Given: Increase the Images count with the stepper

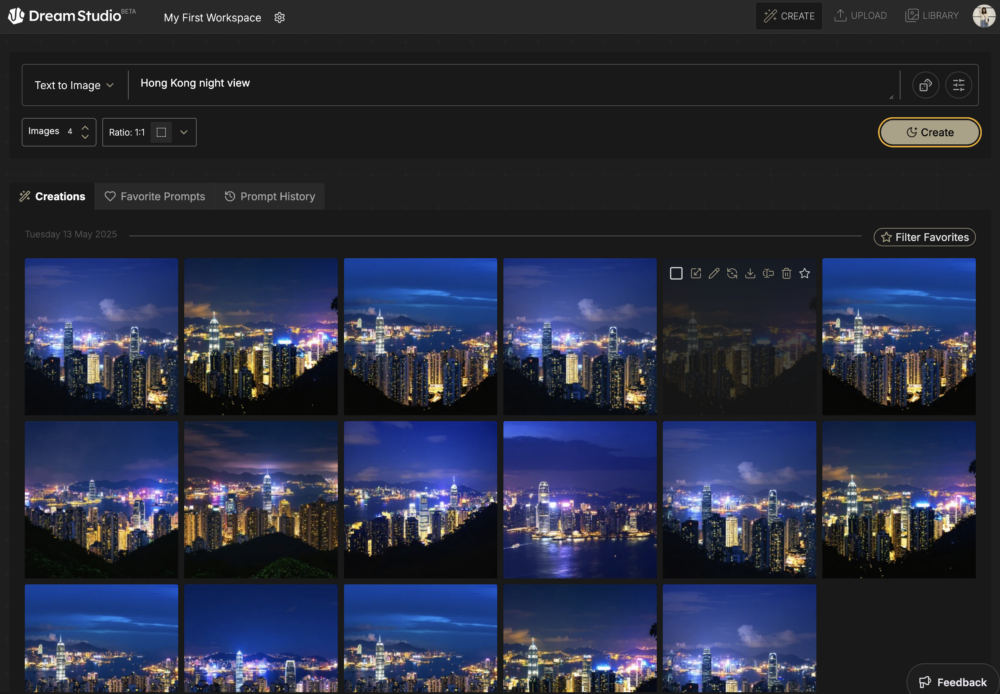Looking at the screenshot, I should [85, 127].
